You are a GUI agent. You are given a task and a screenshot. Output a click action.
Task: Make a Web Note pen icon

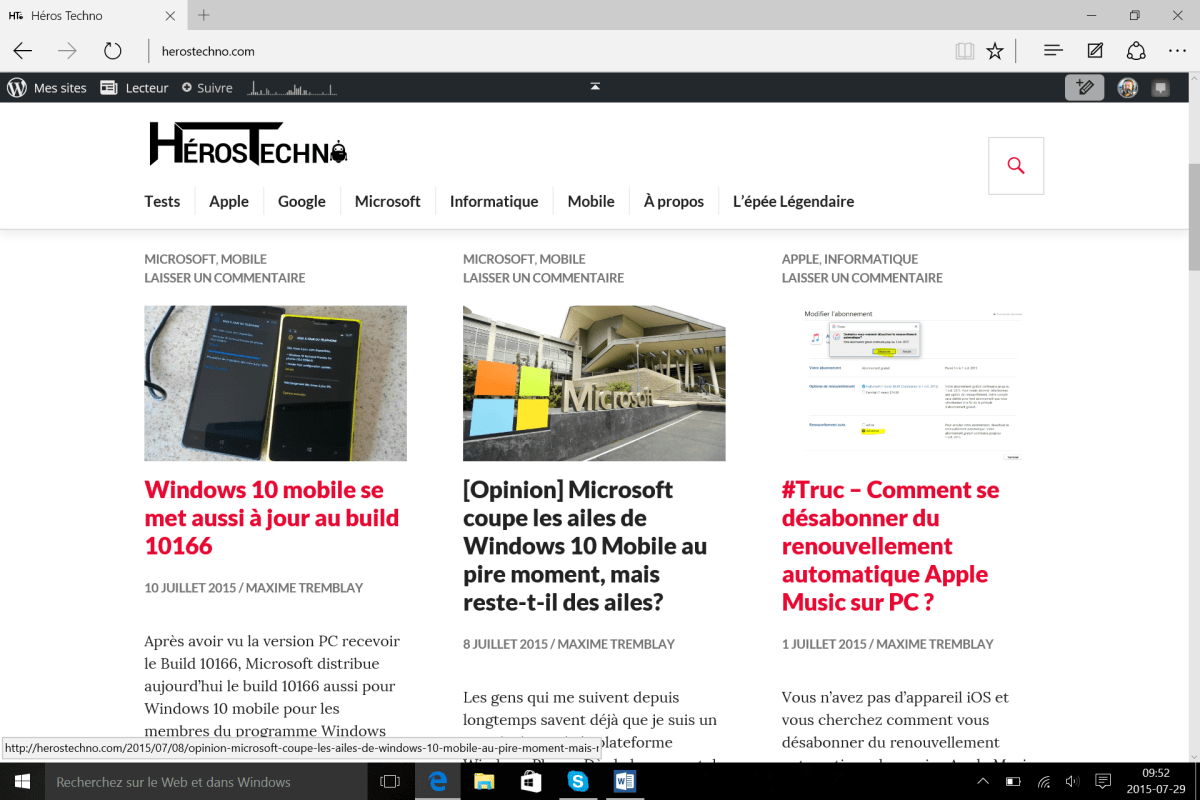pos(1095,51)
